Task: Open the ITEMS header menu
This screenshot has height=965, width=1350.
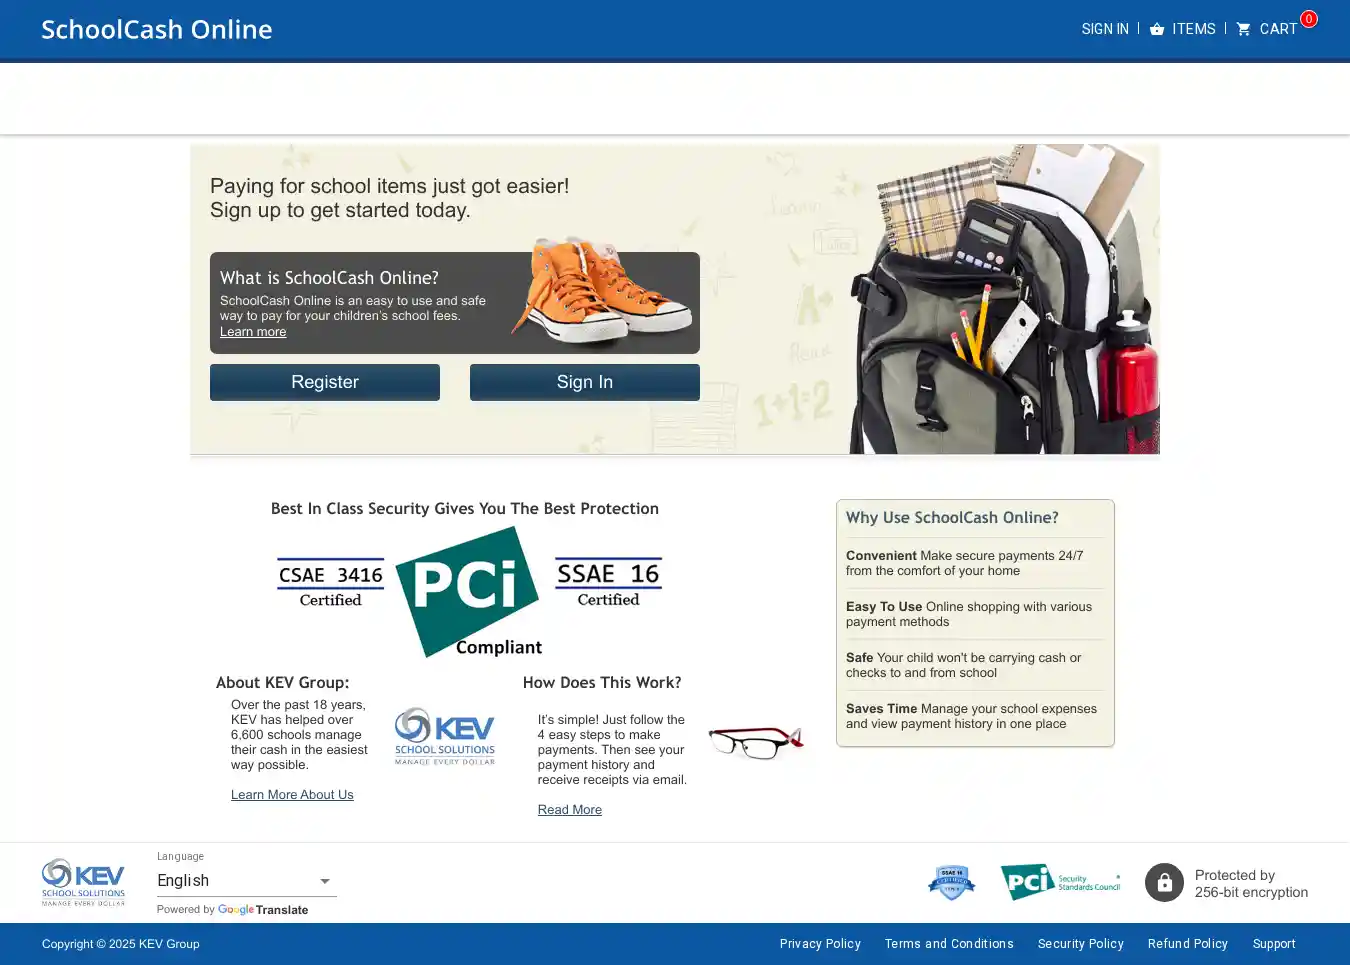Action: [x=1193, y=29]
